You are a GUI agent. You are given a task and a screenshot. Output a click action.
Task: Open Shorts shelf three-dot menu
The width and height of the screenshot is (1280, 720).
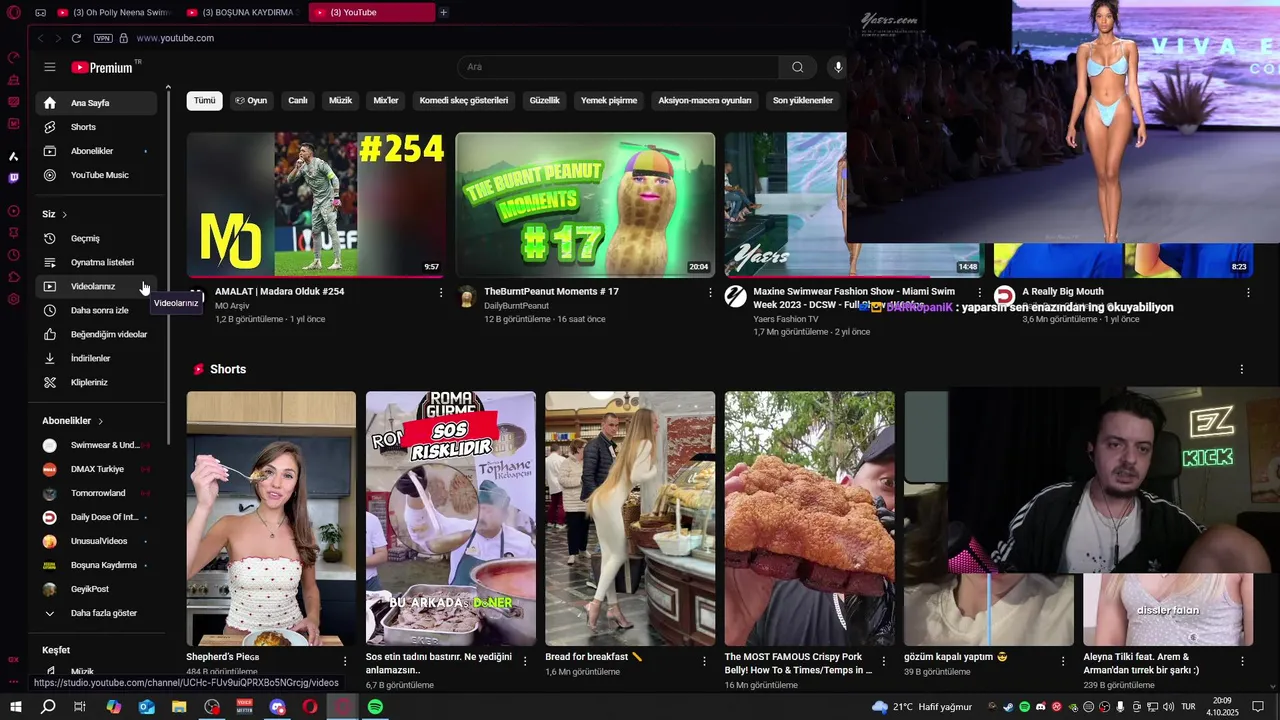pyautogui.click(x=1242, y=369)
